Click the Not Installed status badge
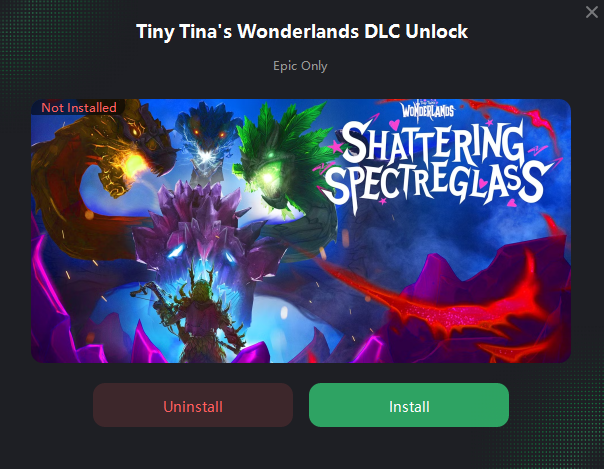The width and height of the screenshot is (604, 469). (x=79, y=107)
